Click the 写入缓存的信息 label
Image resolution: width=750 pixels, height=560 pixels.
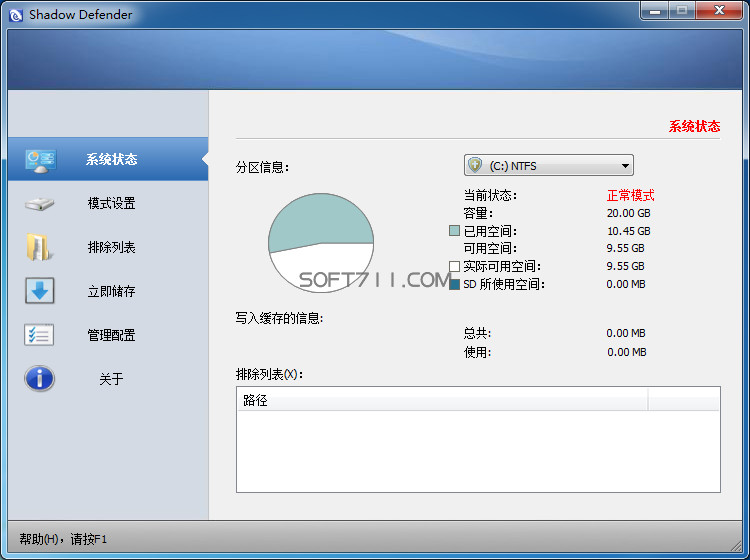[279, 318]
